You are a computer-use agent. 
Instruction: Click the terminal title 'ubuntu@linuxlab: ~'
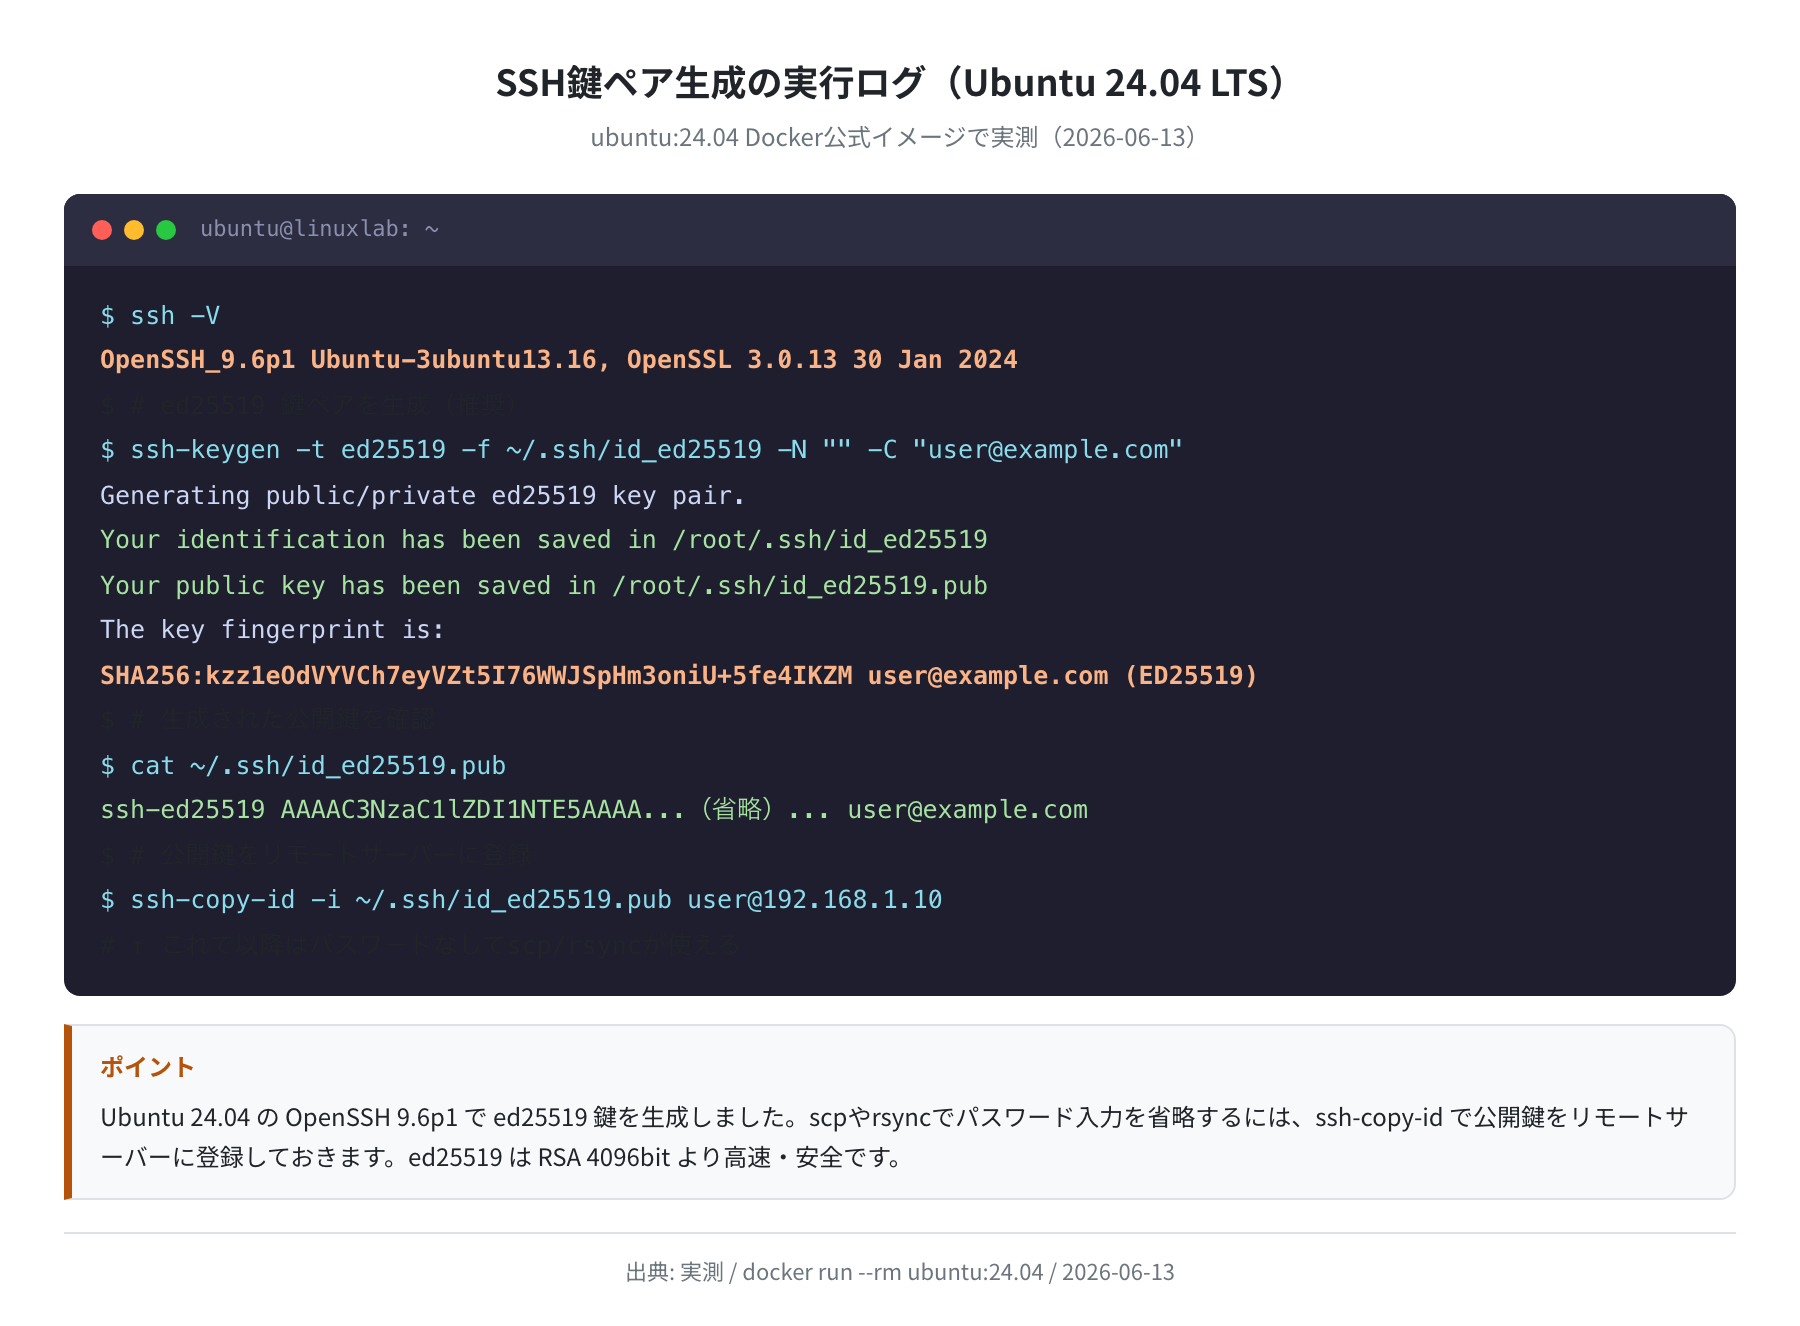point(320,229)
